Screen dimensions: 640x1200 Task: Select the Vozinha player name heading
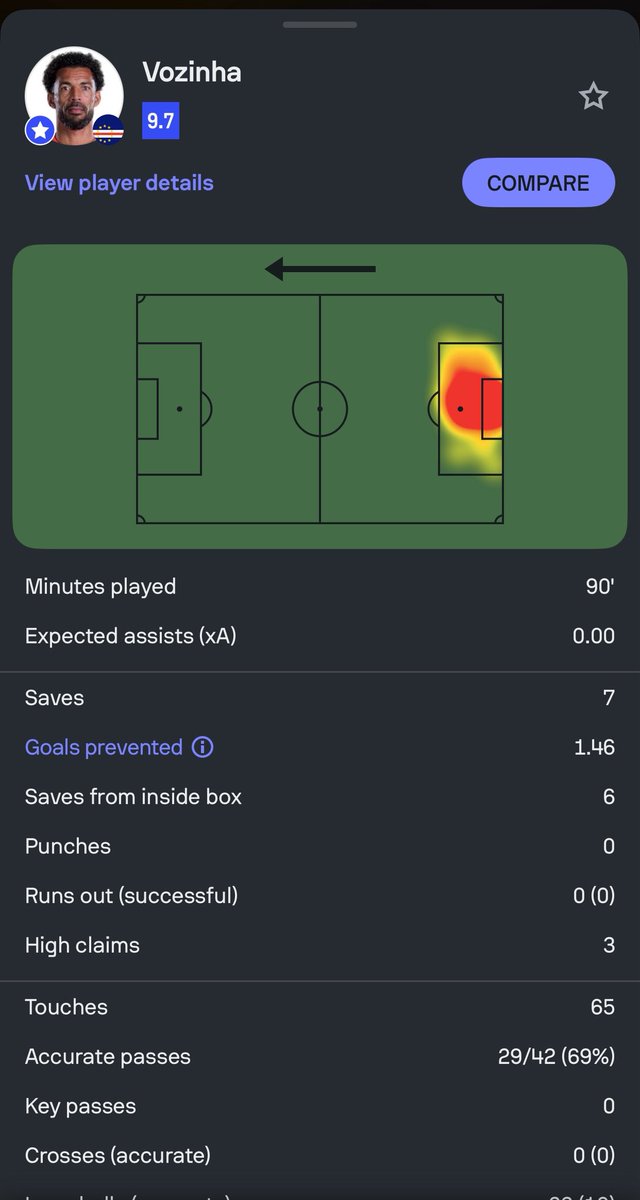(x=192, y=72)
